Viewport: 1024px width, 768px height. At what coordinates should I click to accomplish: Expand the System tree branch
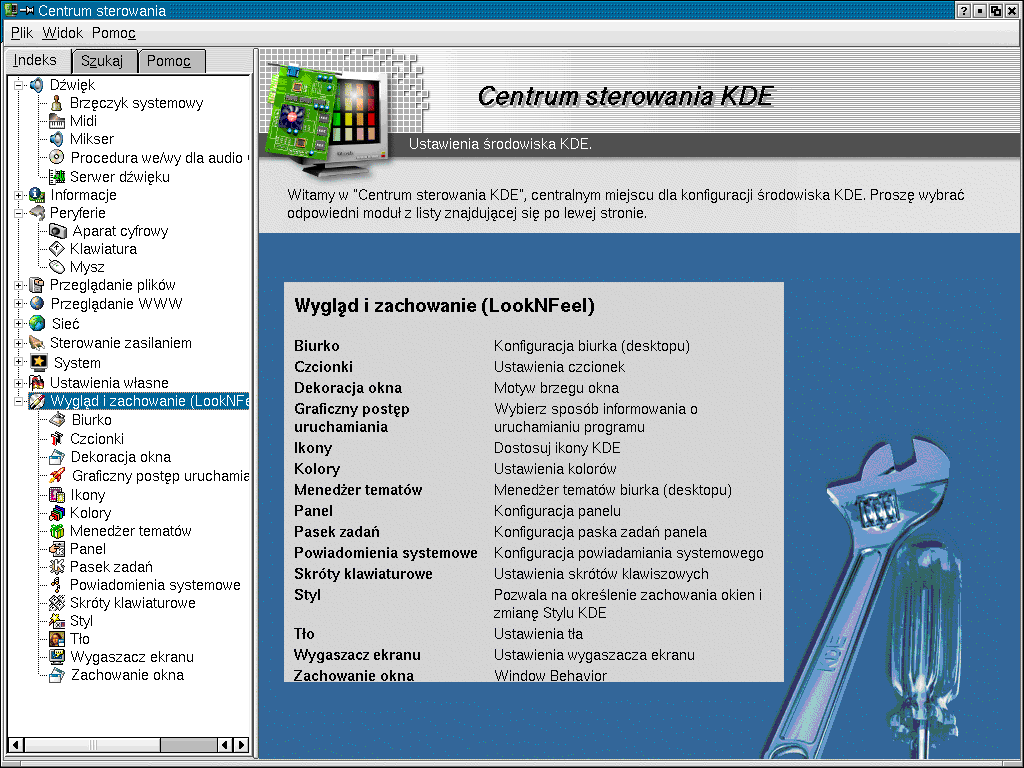click(18, 362)
